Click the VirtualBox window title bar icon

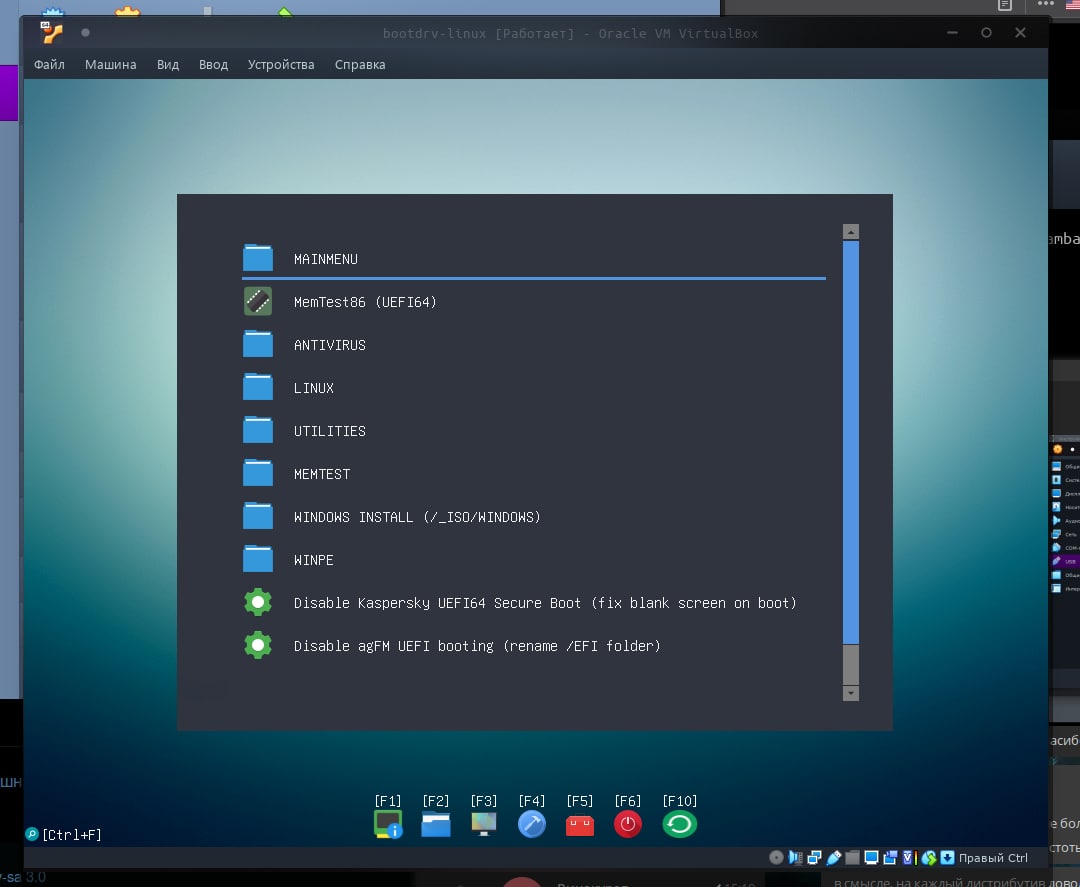pos(52,32)
